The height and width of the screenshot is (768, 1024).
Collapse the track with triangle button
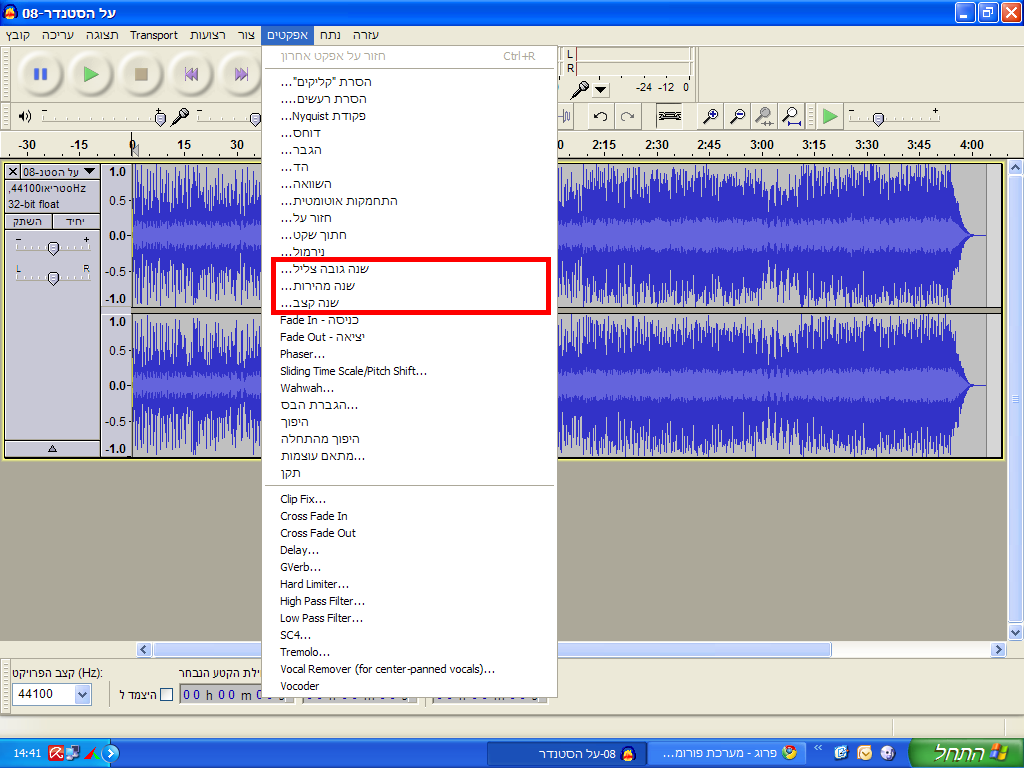pyautogui.click(x=52, y=449)
